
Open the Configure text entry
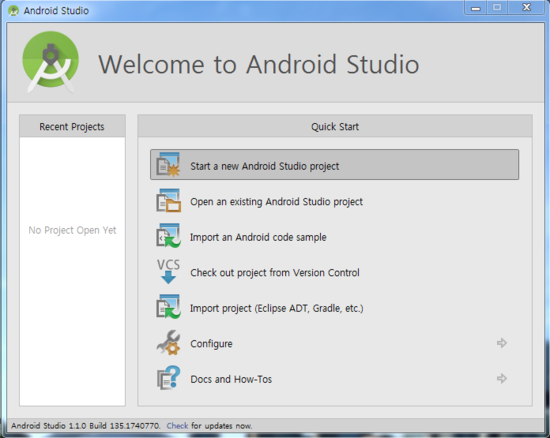211,344
